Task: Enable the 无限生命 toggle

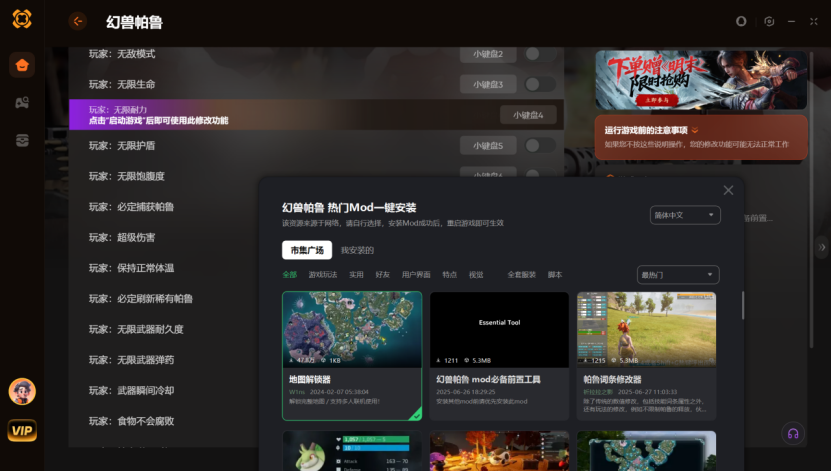Action: pos(539,84)
